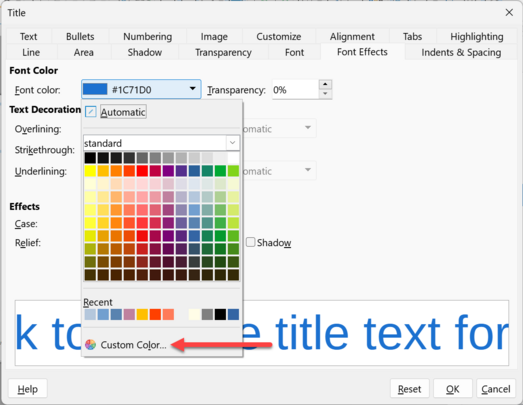Click the Help button
The width and height of the screenshot is (523, 405).
click(28, 389)
